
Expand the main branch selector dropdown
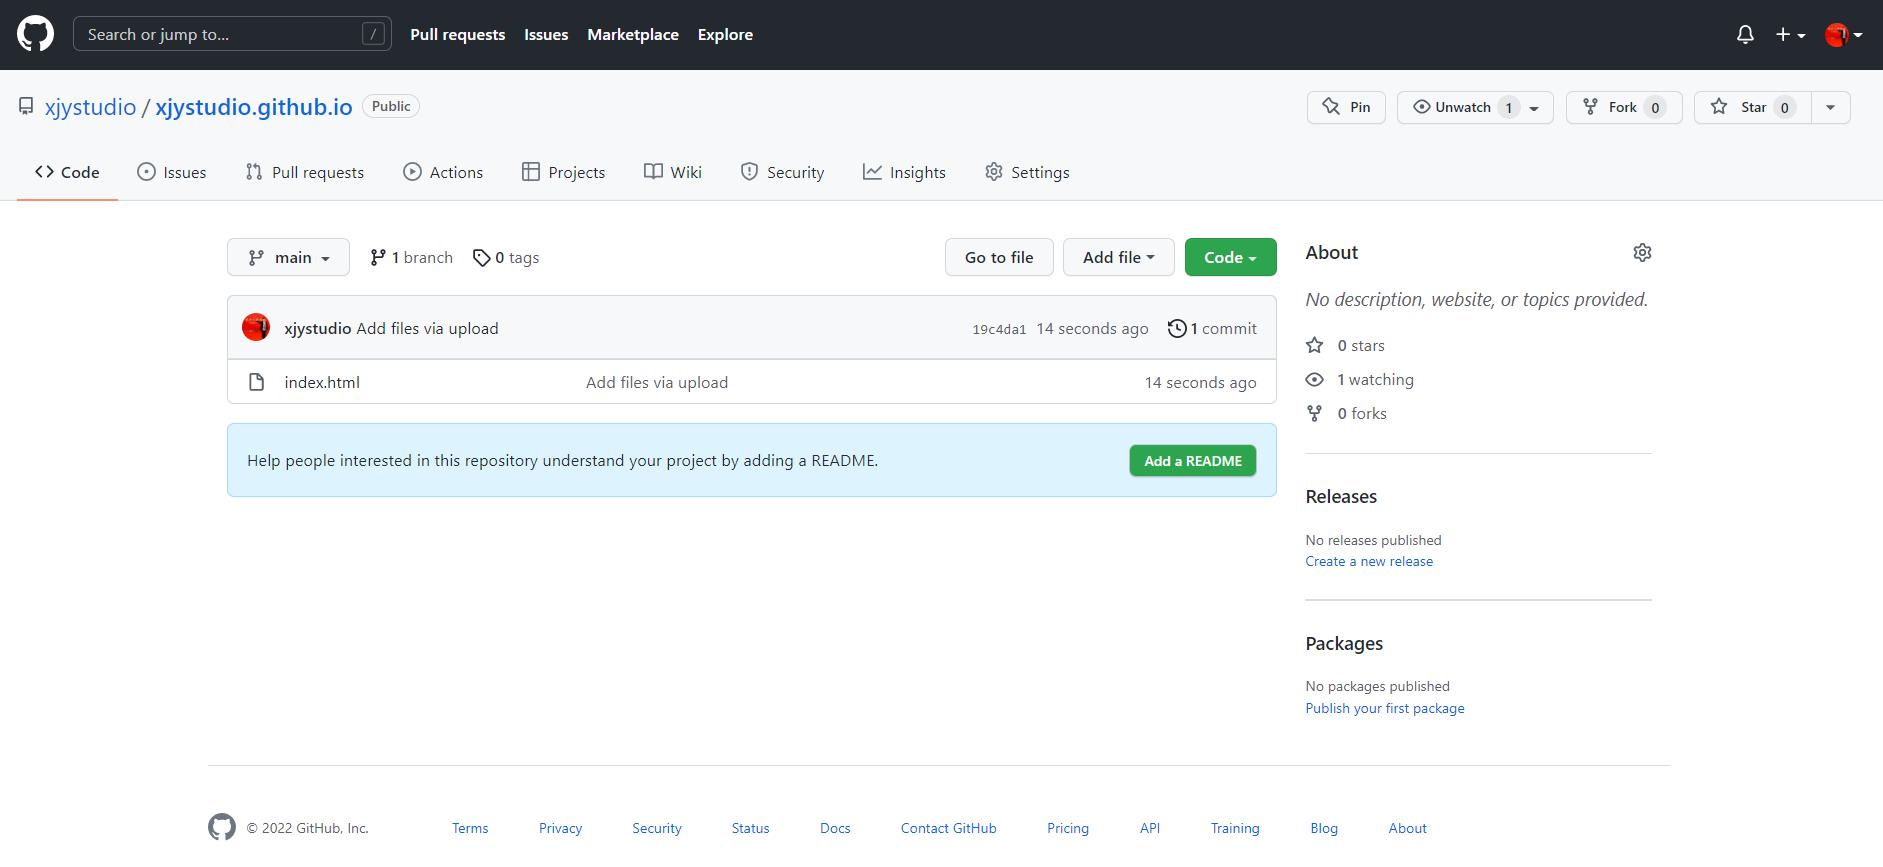point(288,257)
